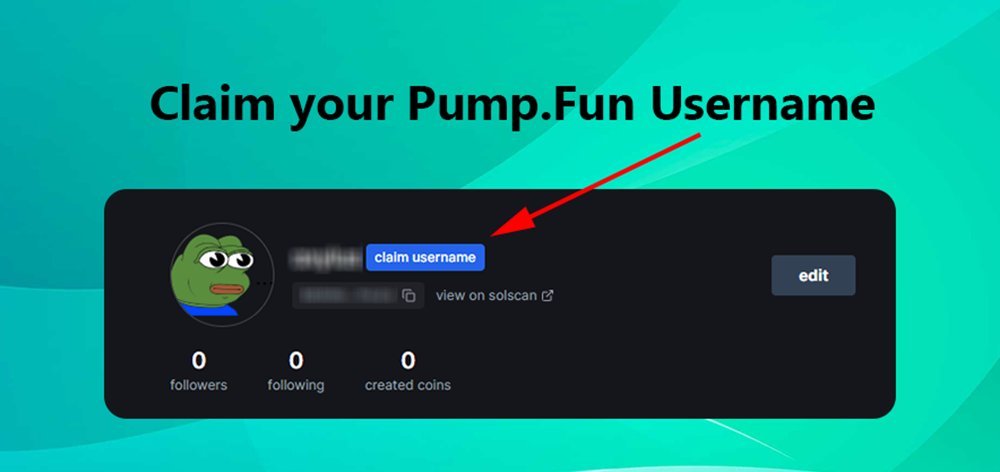Click the blue claim username button
The image size is (1000, 472).
click(425, 258)
